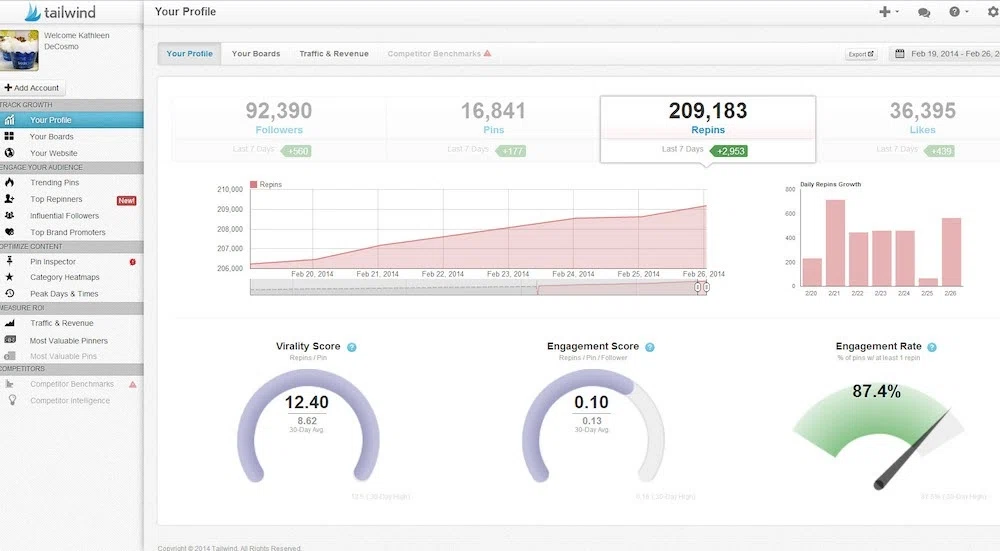This screenshot has height=551, width=1000.
Task: Open the messages speech bubble icon
Action: [x=923, y=12]
